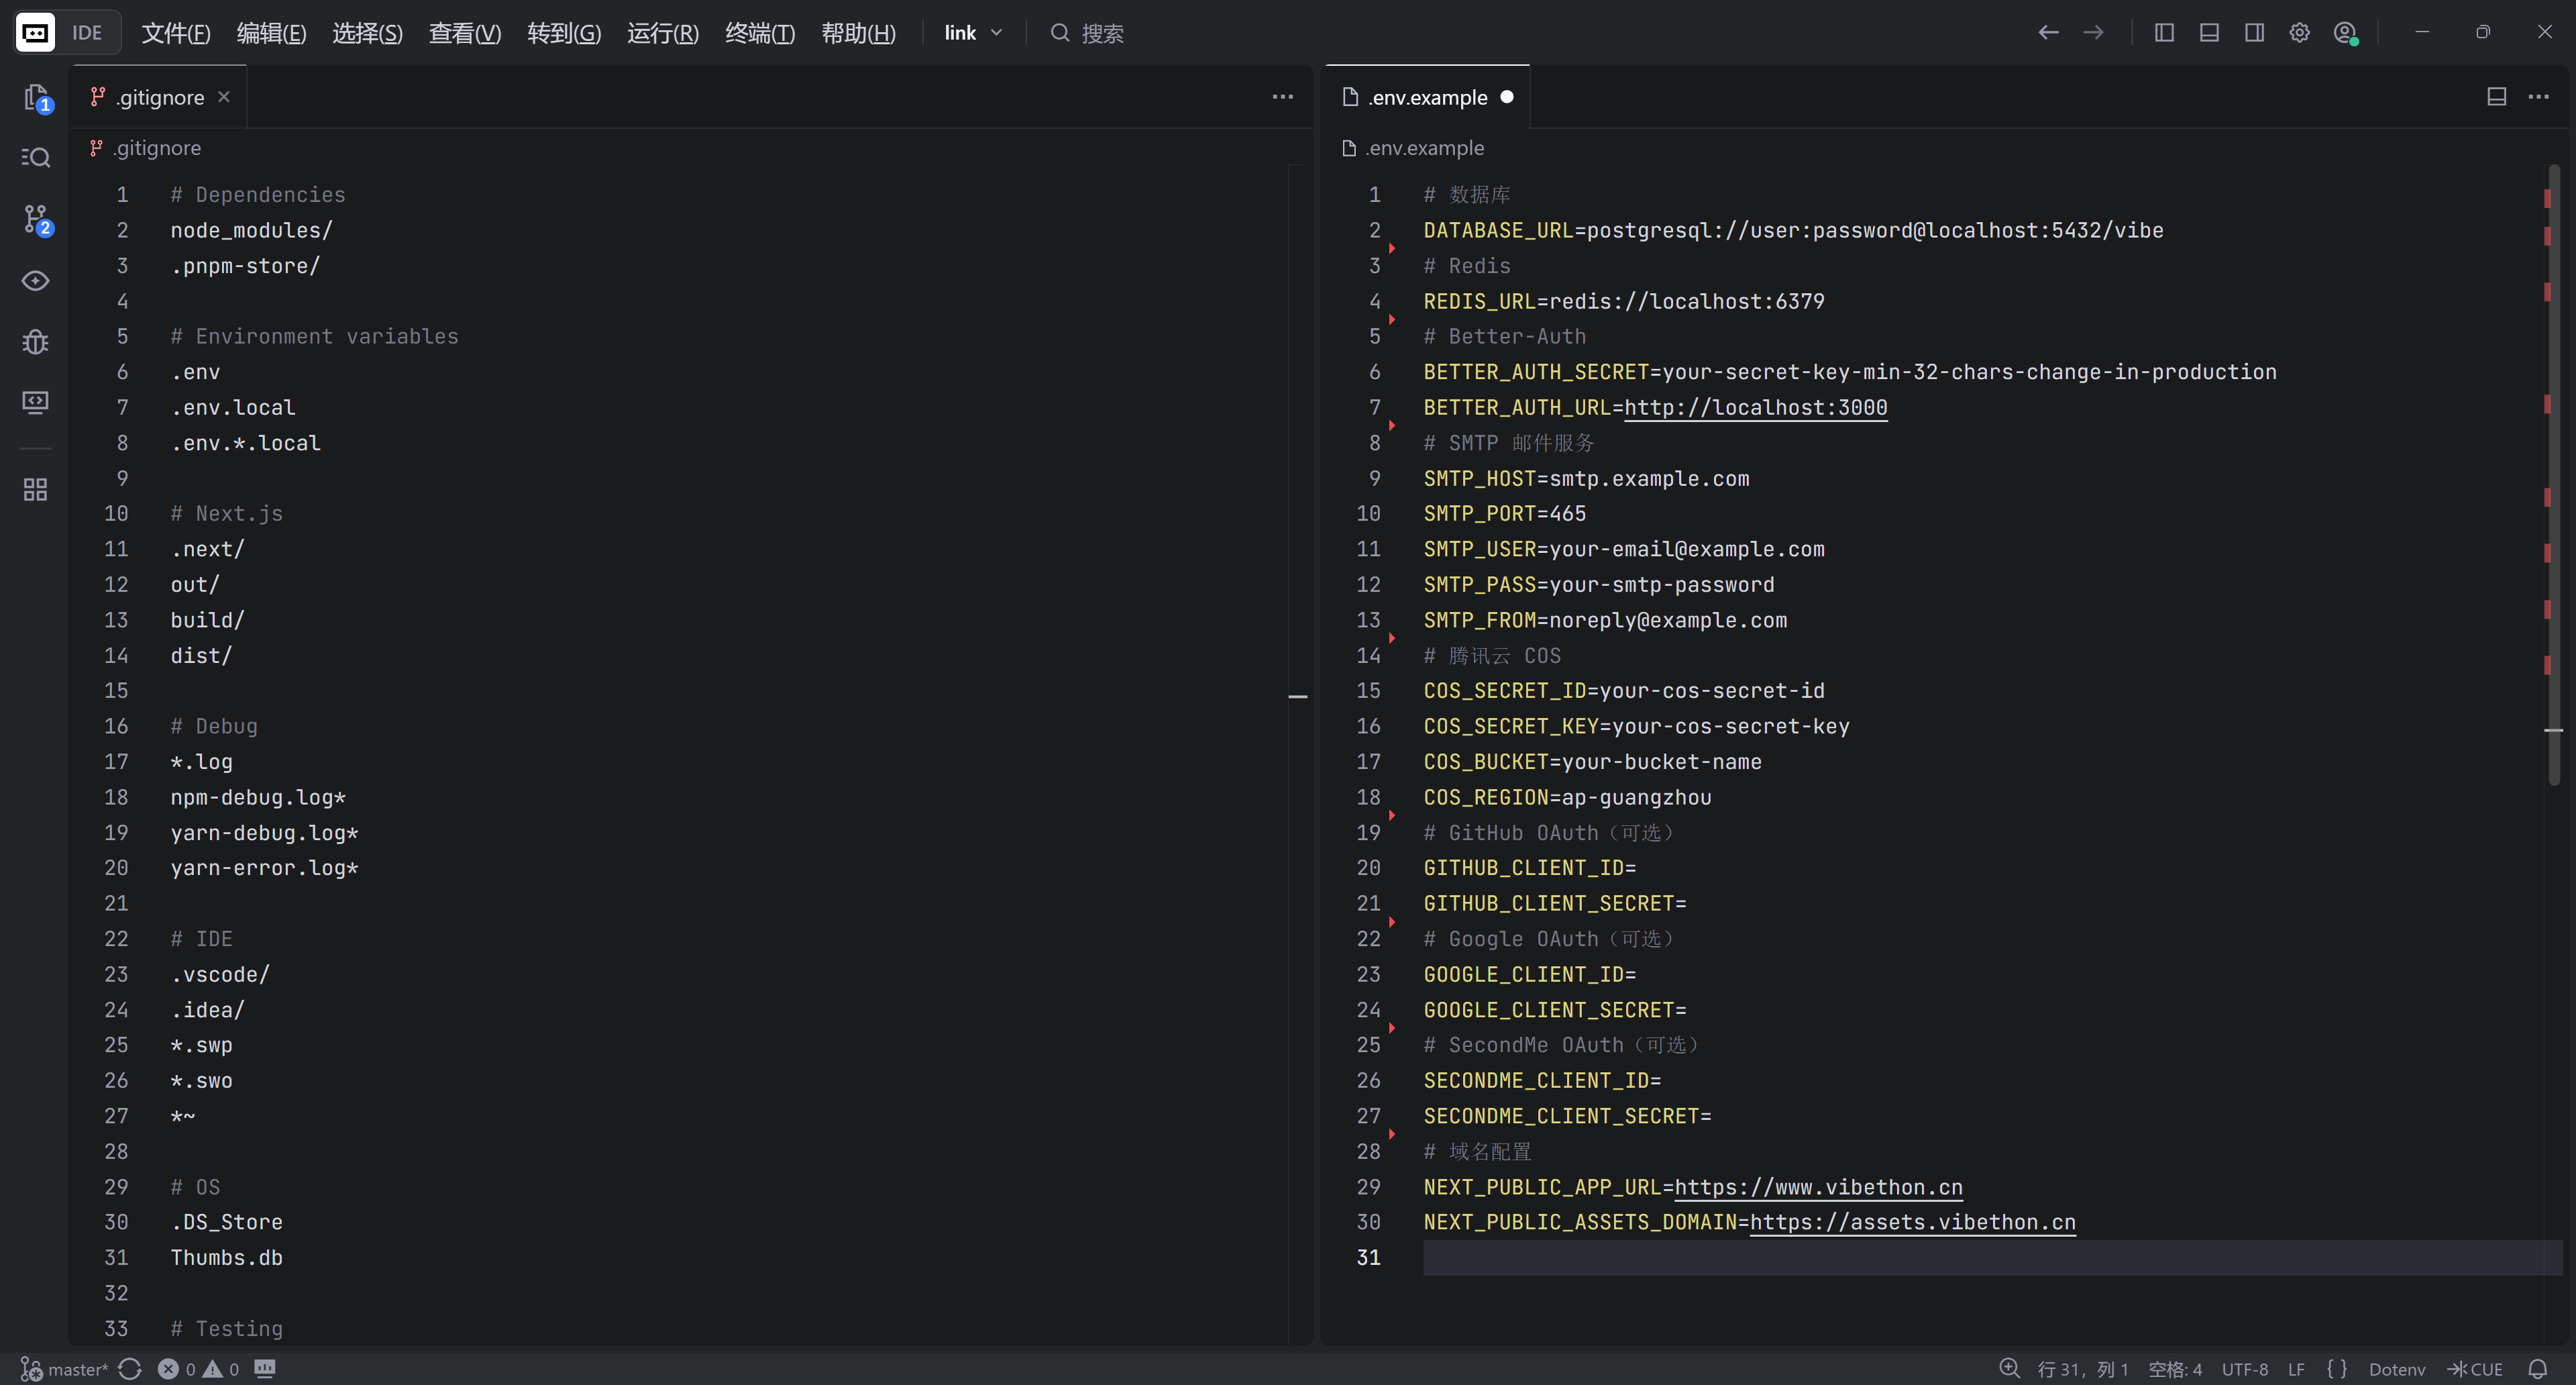Open more actions menu for .env.example editor
2576x1385 pixels.
(x=2538, y=97)
